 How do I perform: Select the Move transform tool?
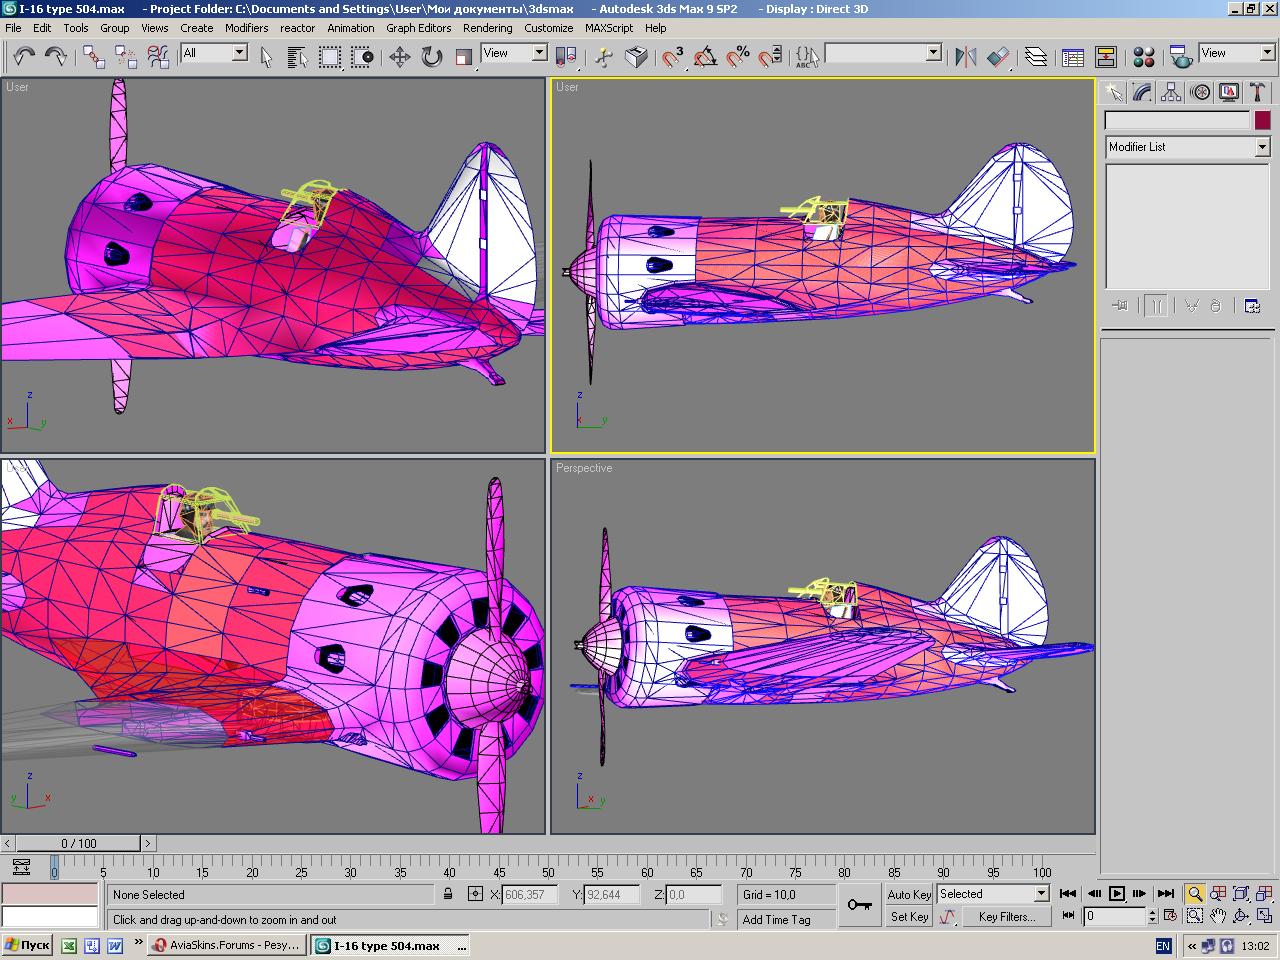(x=400, y=57)
